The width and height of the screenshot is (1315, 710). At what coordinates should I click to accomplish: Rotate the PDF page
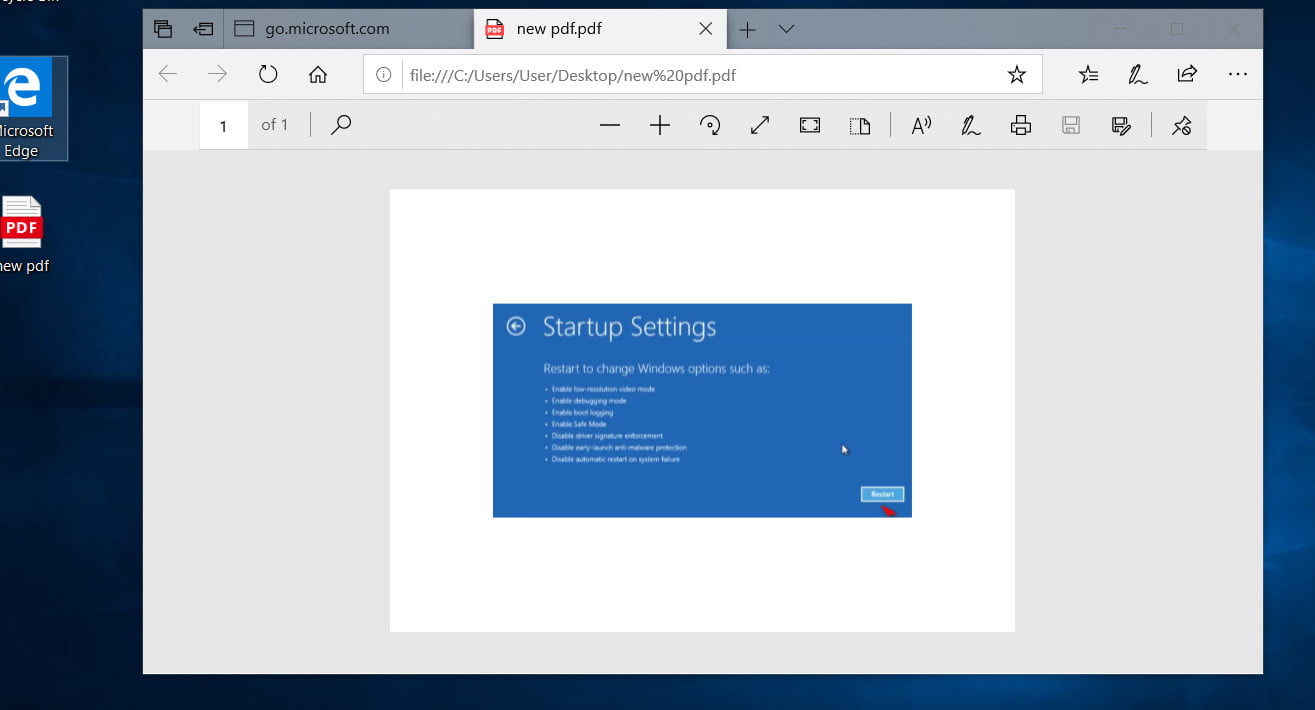click(x=710, y=125)
